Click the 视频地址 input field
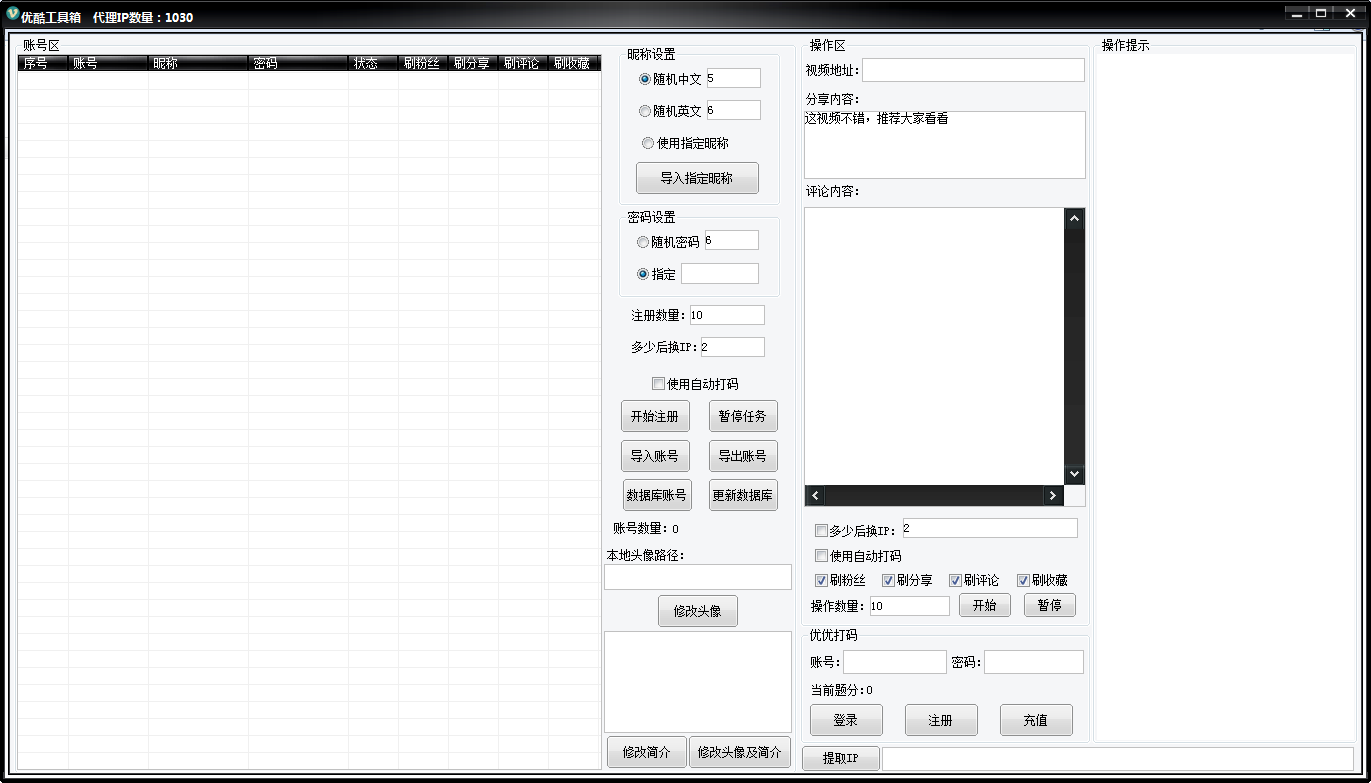Viewport: 1371px width, 783px height. (973, 70)
